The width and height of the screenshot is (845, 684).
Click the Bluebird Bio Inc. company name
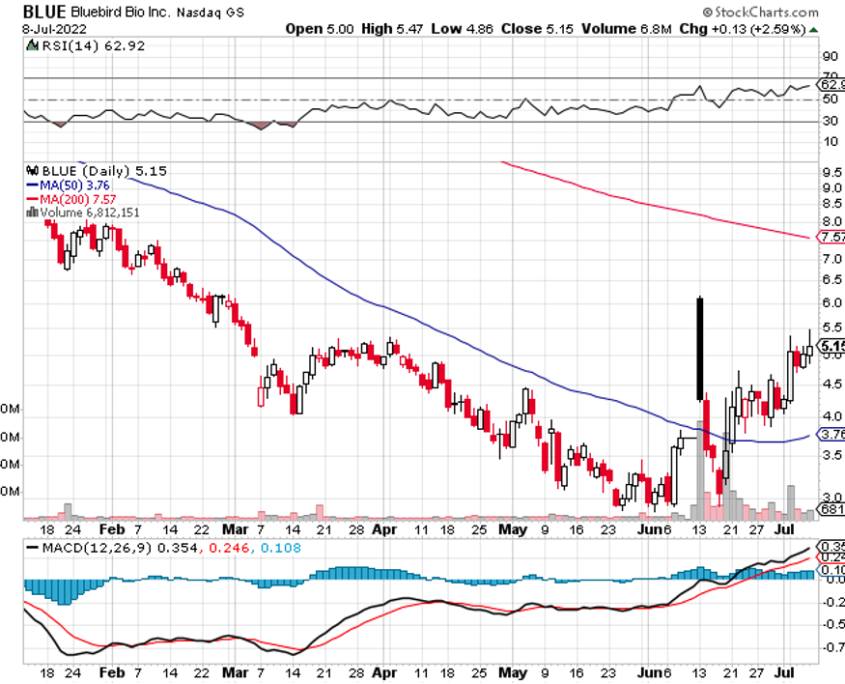(120, 11)
